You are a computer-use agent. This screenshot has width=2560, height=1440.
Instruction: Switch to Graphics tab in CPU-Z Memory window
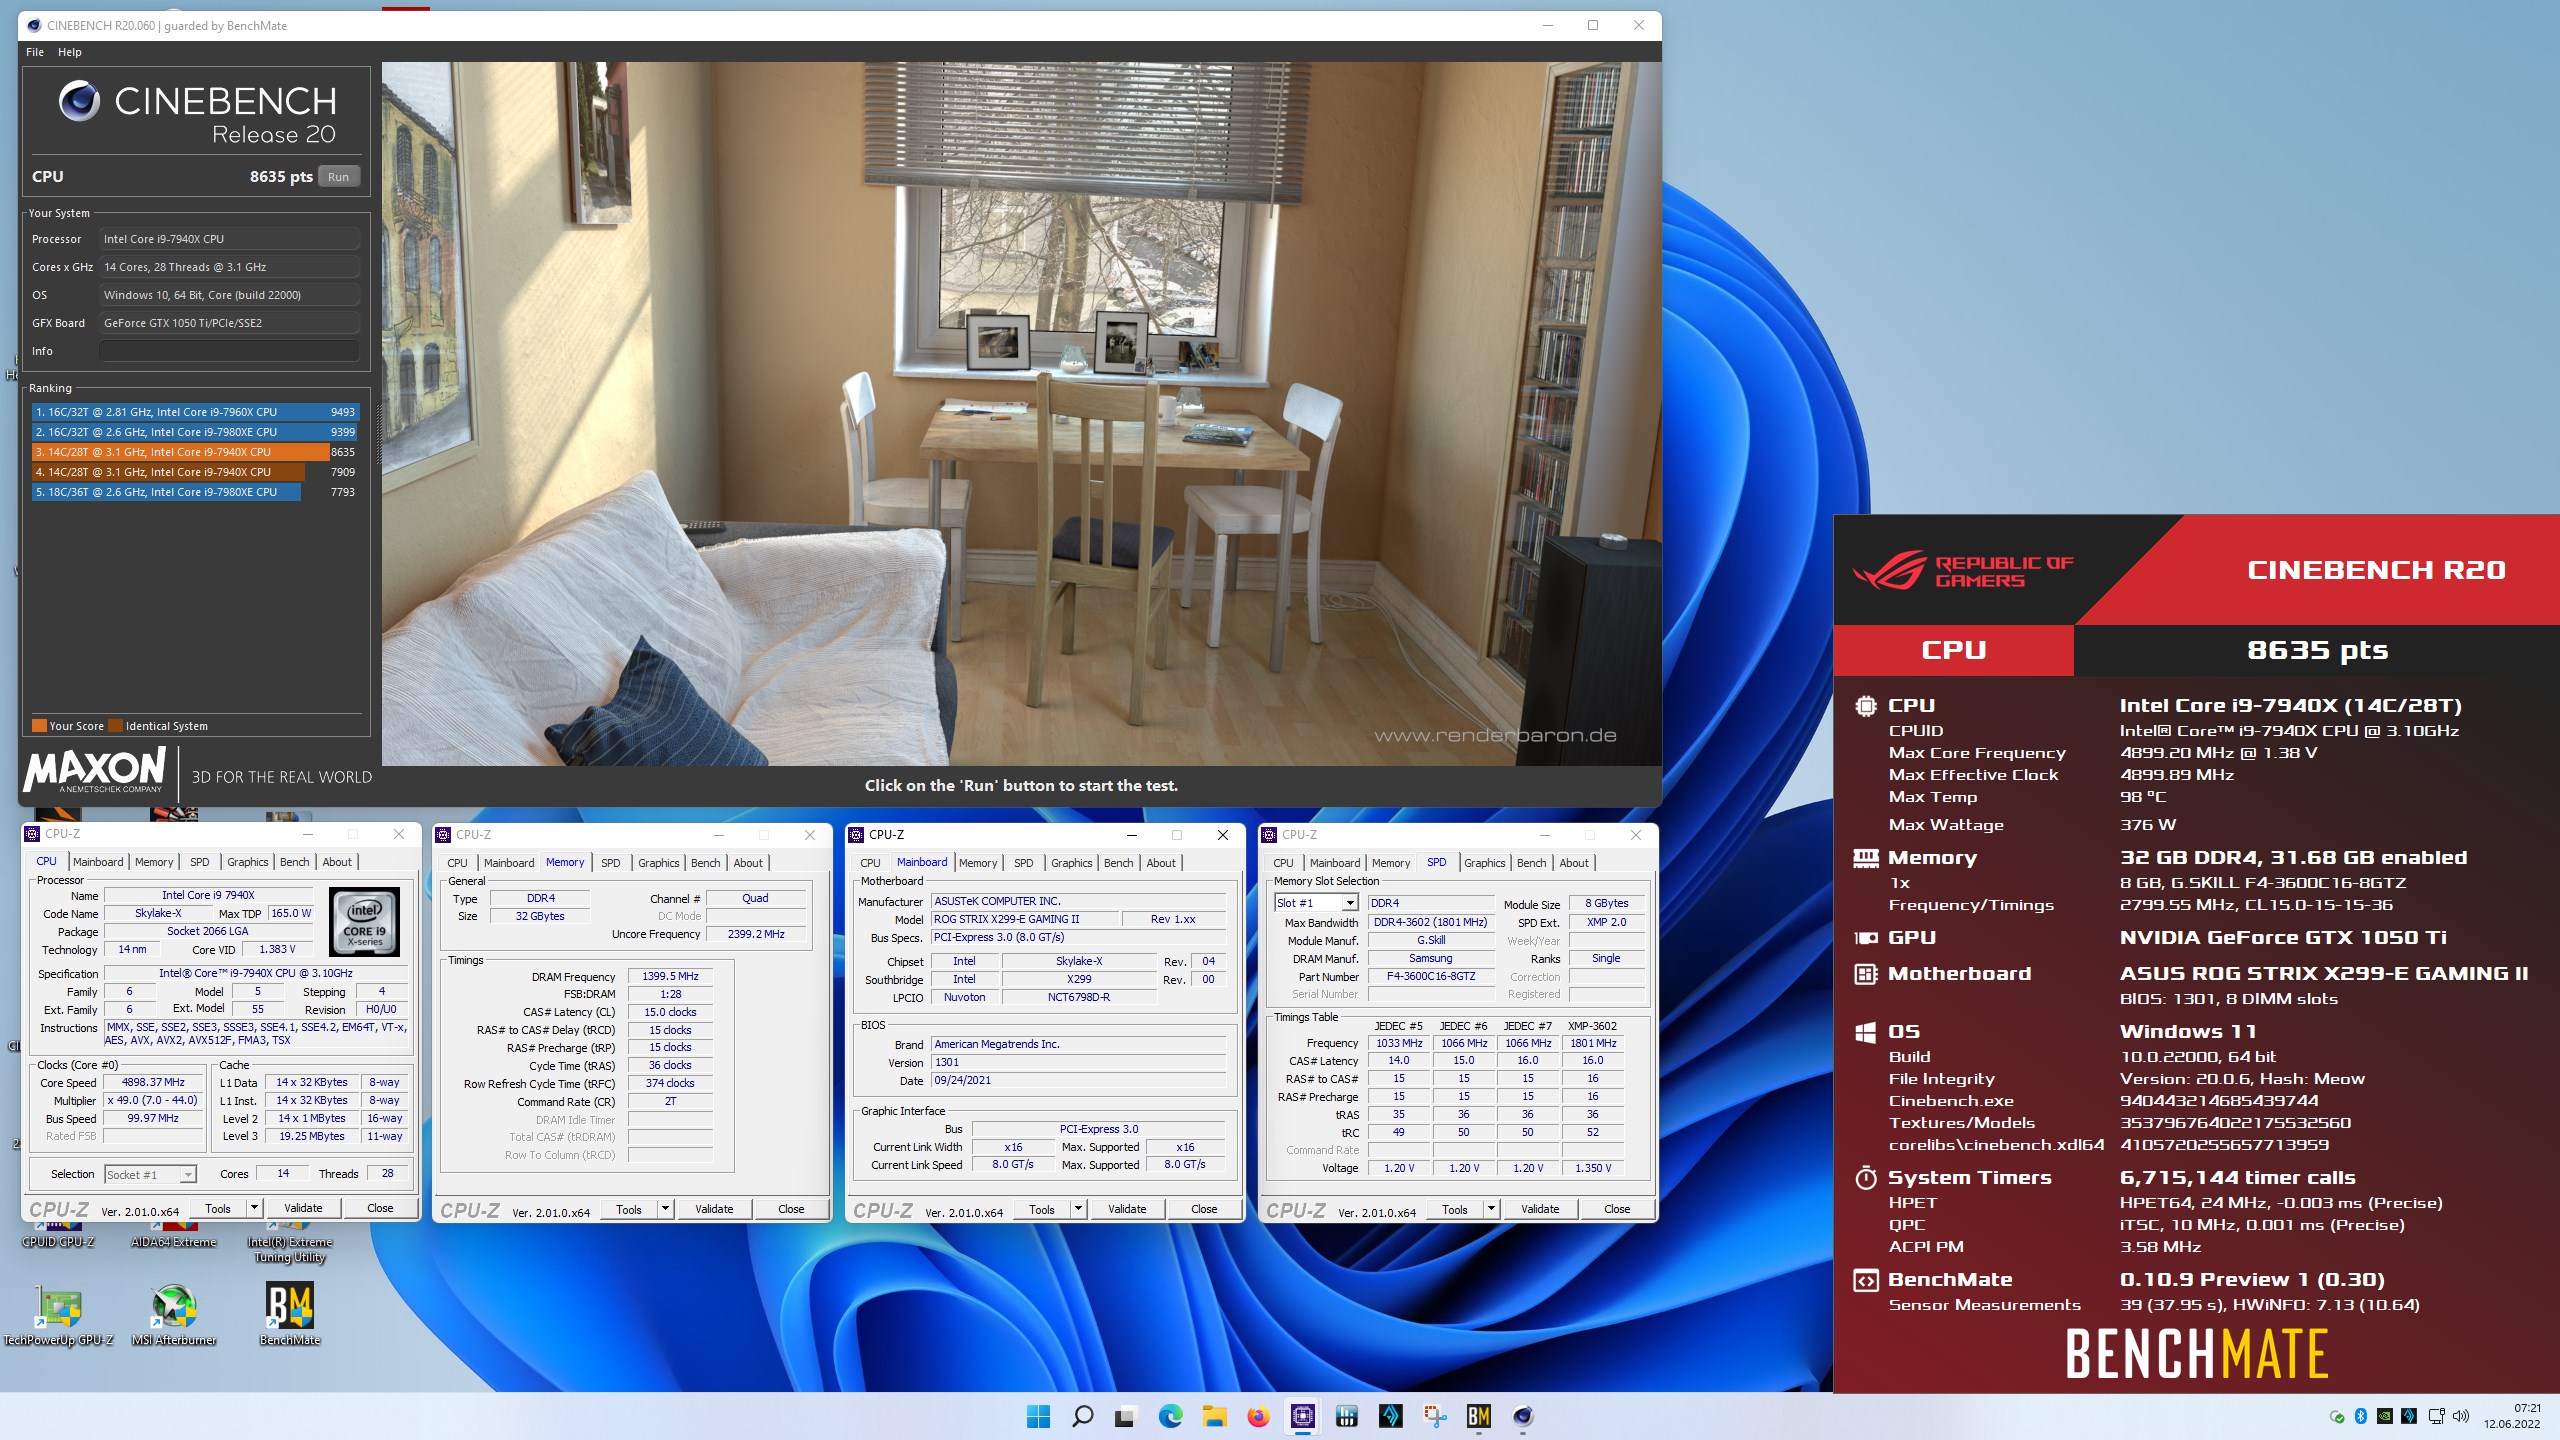coord(658,863)
